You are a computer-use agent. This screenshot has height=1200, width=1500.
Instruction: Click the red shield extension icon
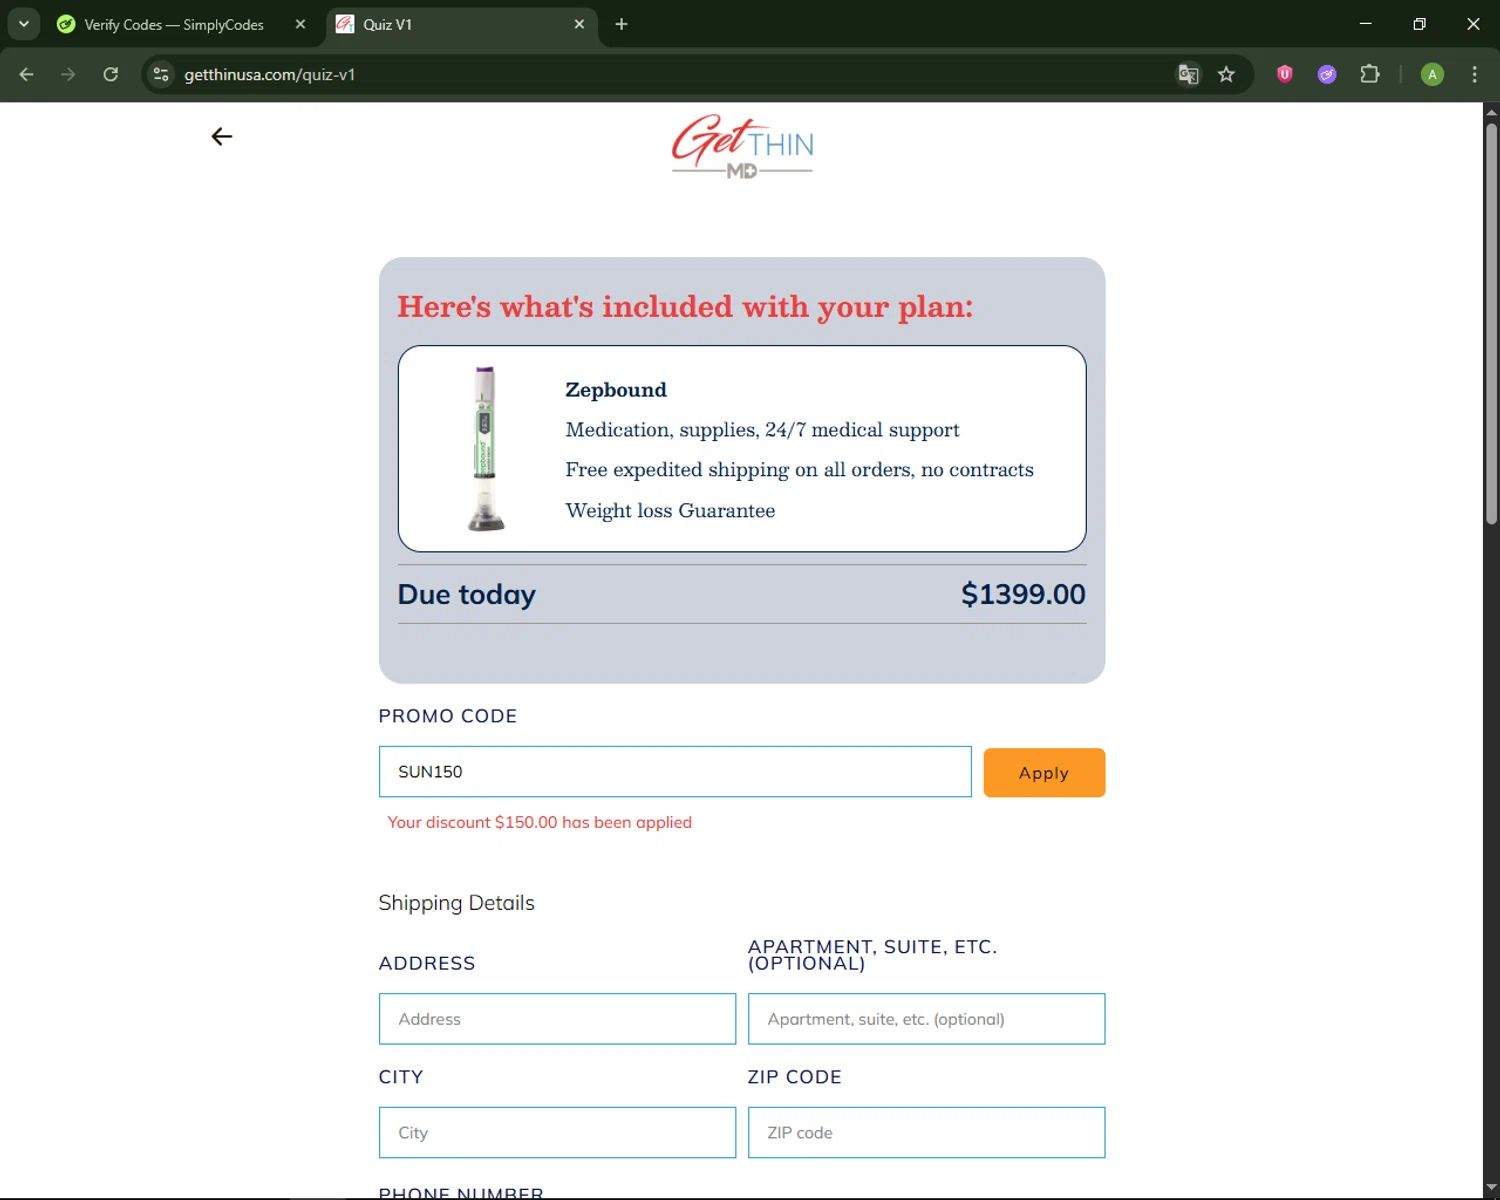1285,75
